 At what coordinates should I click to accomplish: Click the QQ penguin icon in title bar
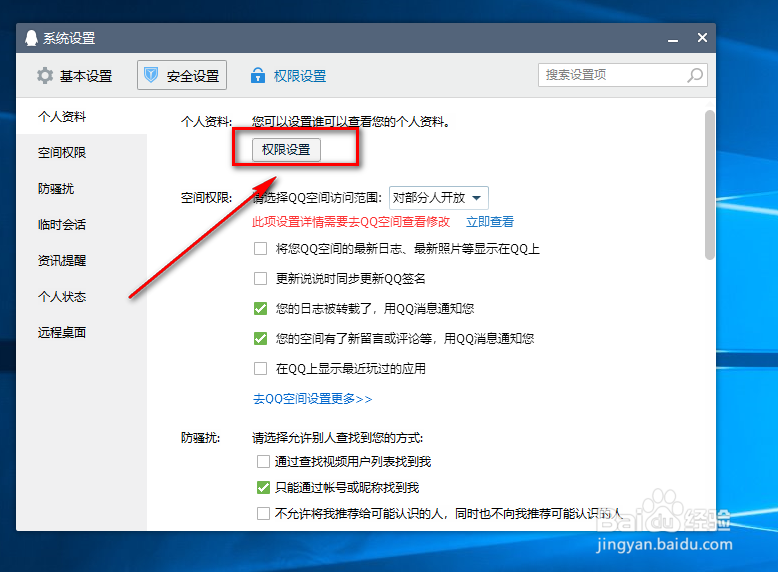pyautogui.click(x=31, y=38)
